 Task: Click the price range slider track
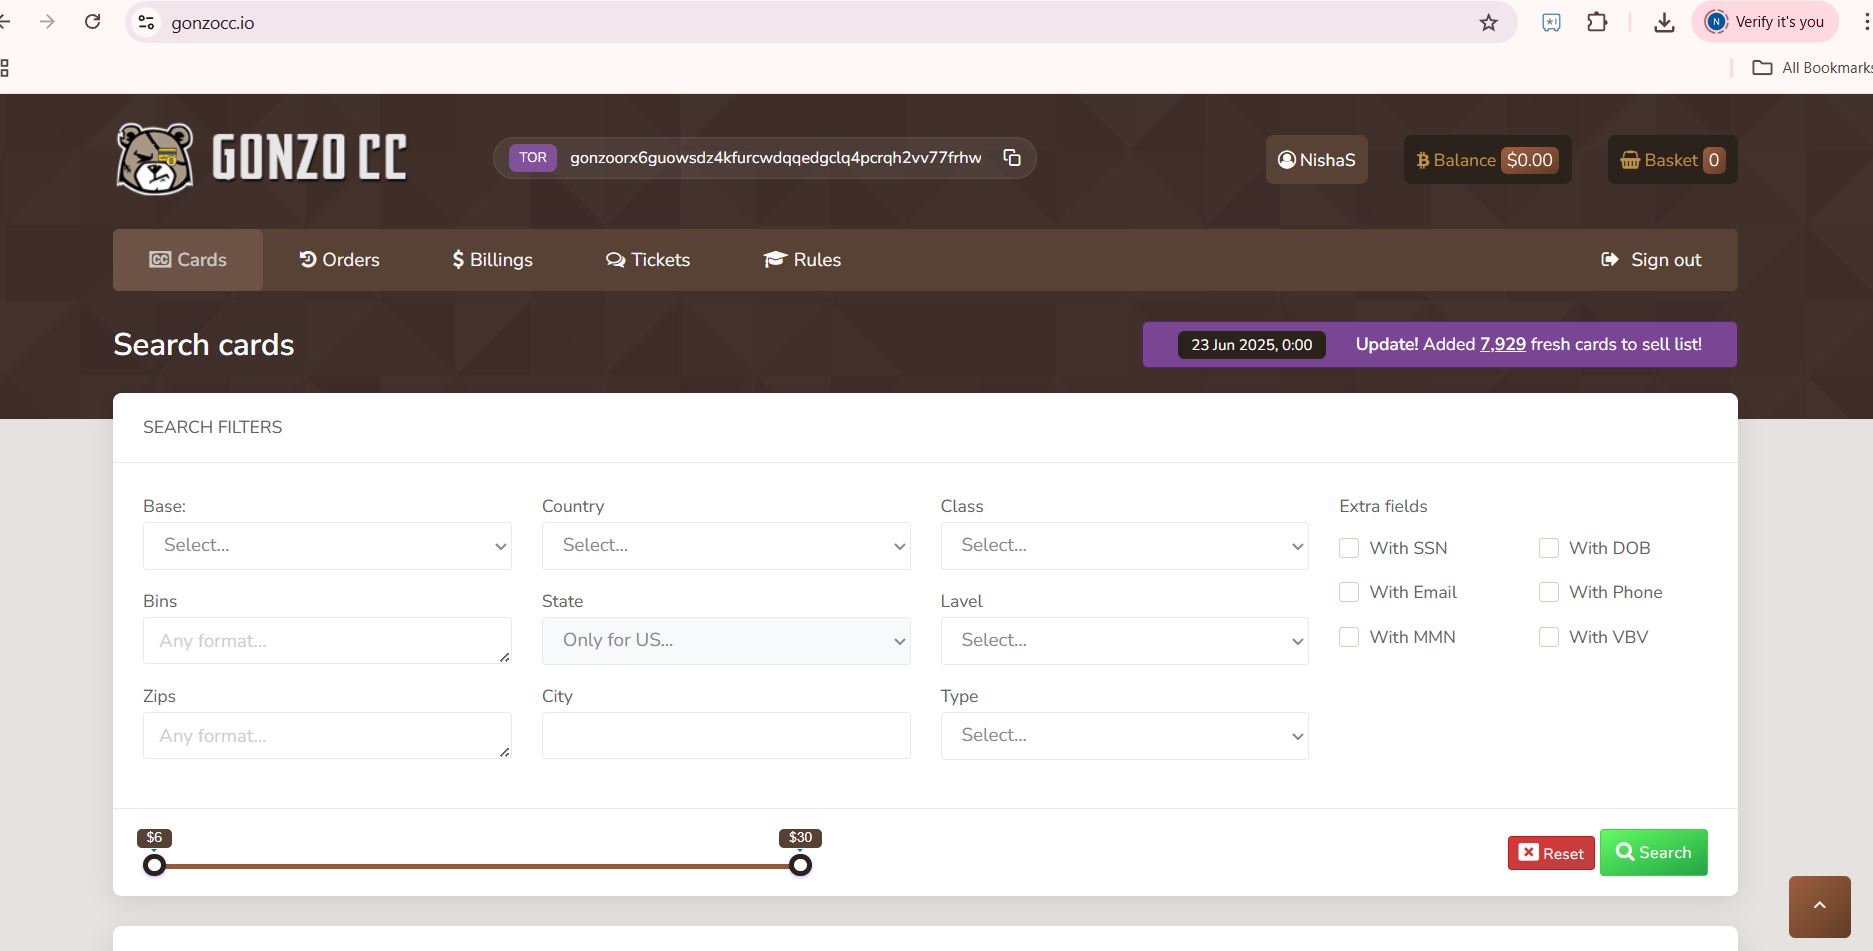477,866
